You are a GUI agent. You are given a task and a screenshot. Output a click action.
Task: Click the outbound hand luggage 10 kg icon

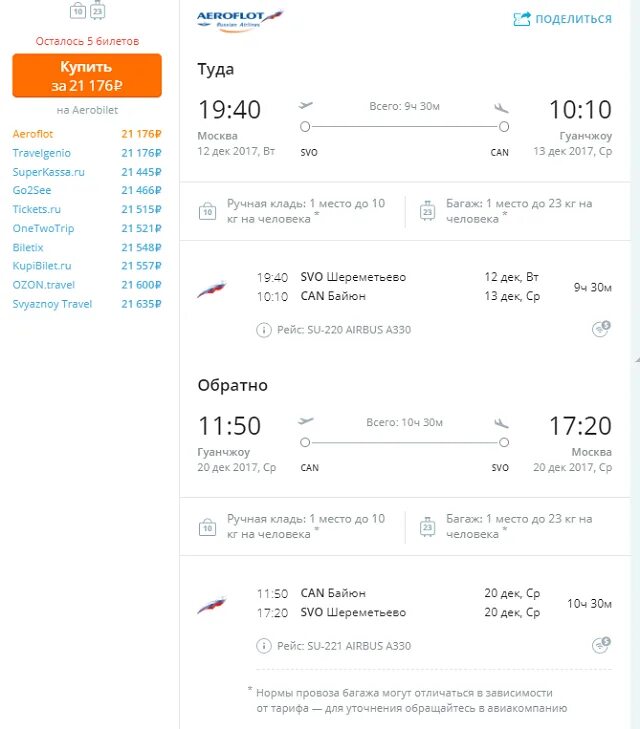[207, 211]
